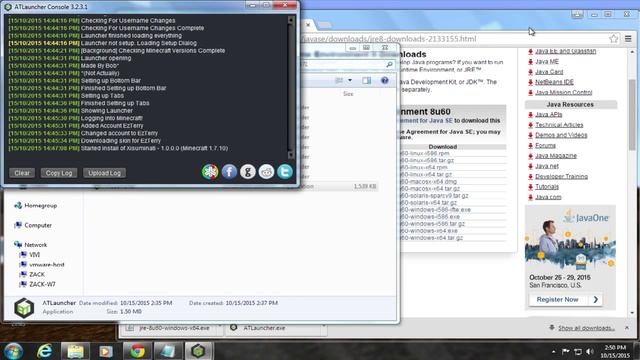Image resolution: width=640 pixels, height=360 pixels.
Task: Open the network tray icon
Action: coord(578,351)
